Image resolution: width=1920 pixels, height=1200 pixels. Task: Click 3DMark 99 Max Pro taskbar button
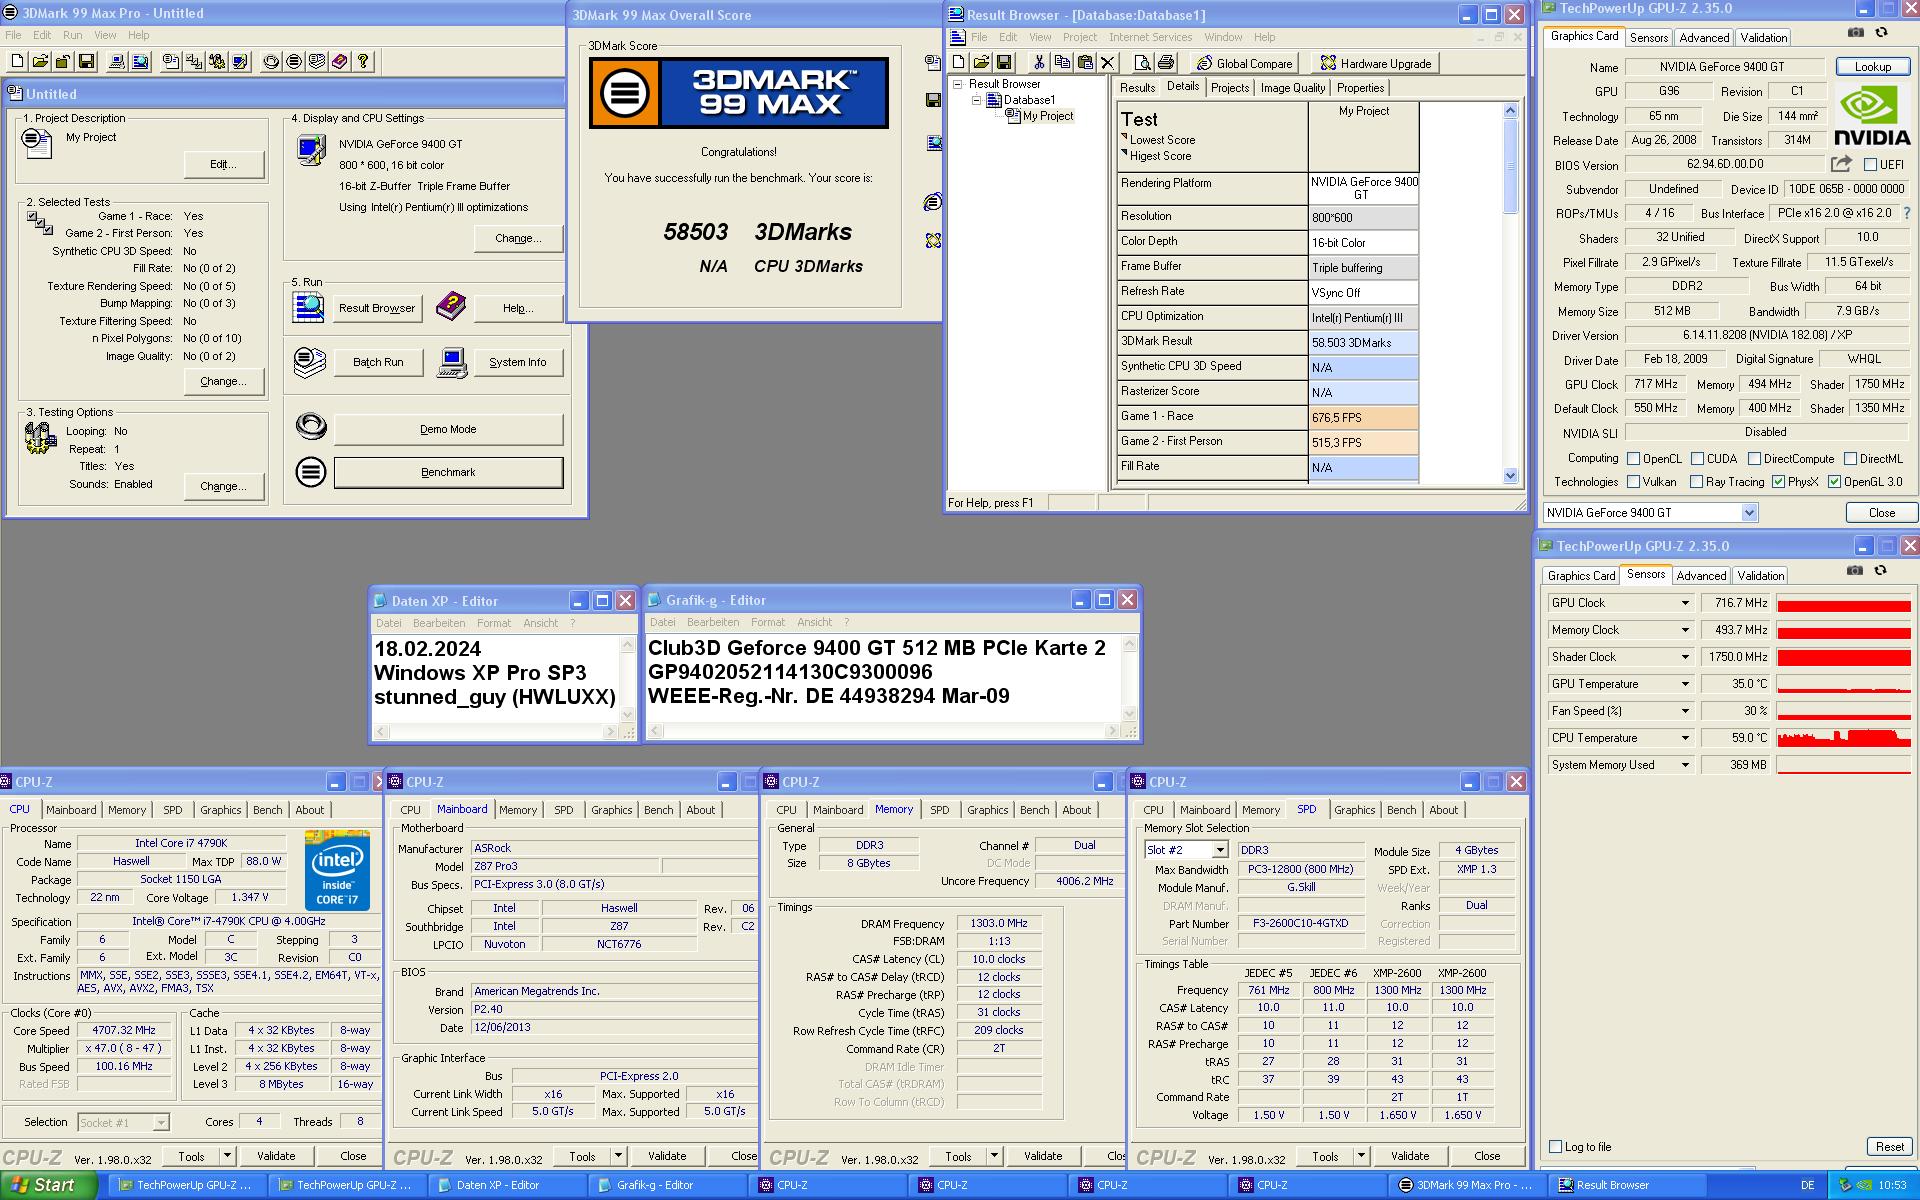coord(1465,1185)
